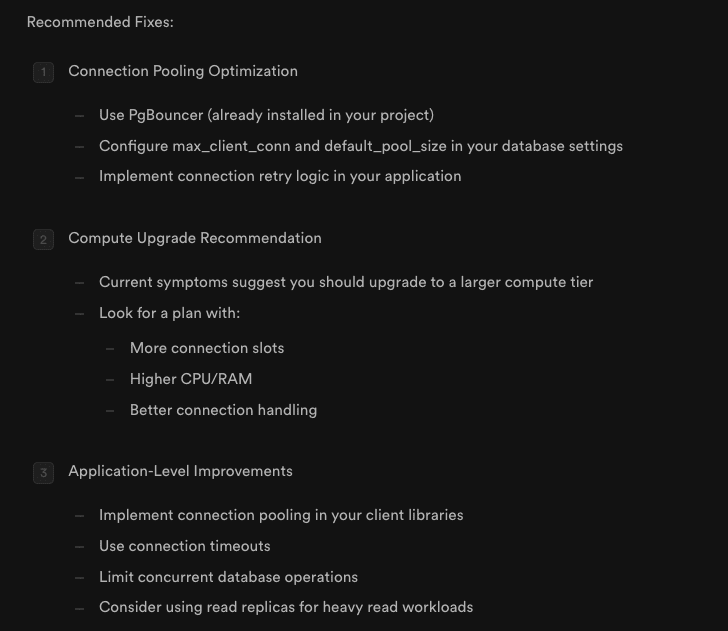Click Implement connection retry logic line
Screen dimensions: 728x631
point(280,176)
